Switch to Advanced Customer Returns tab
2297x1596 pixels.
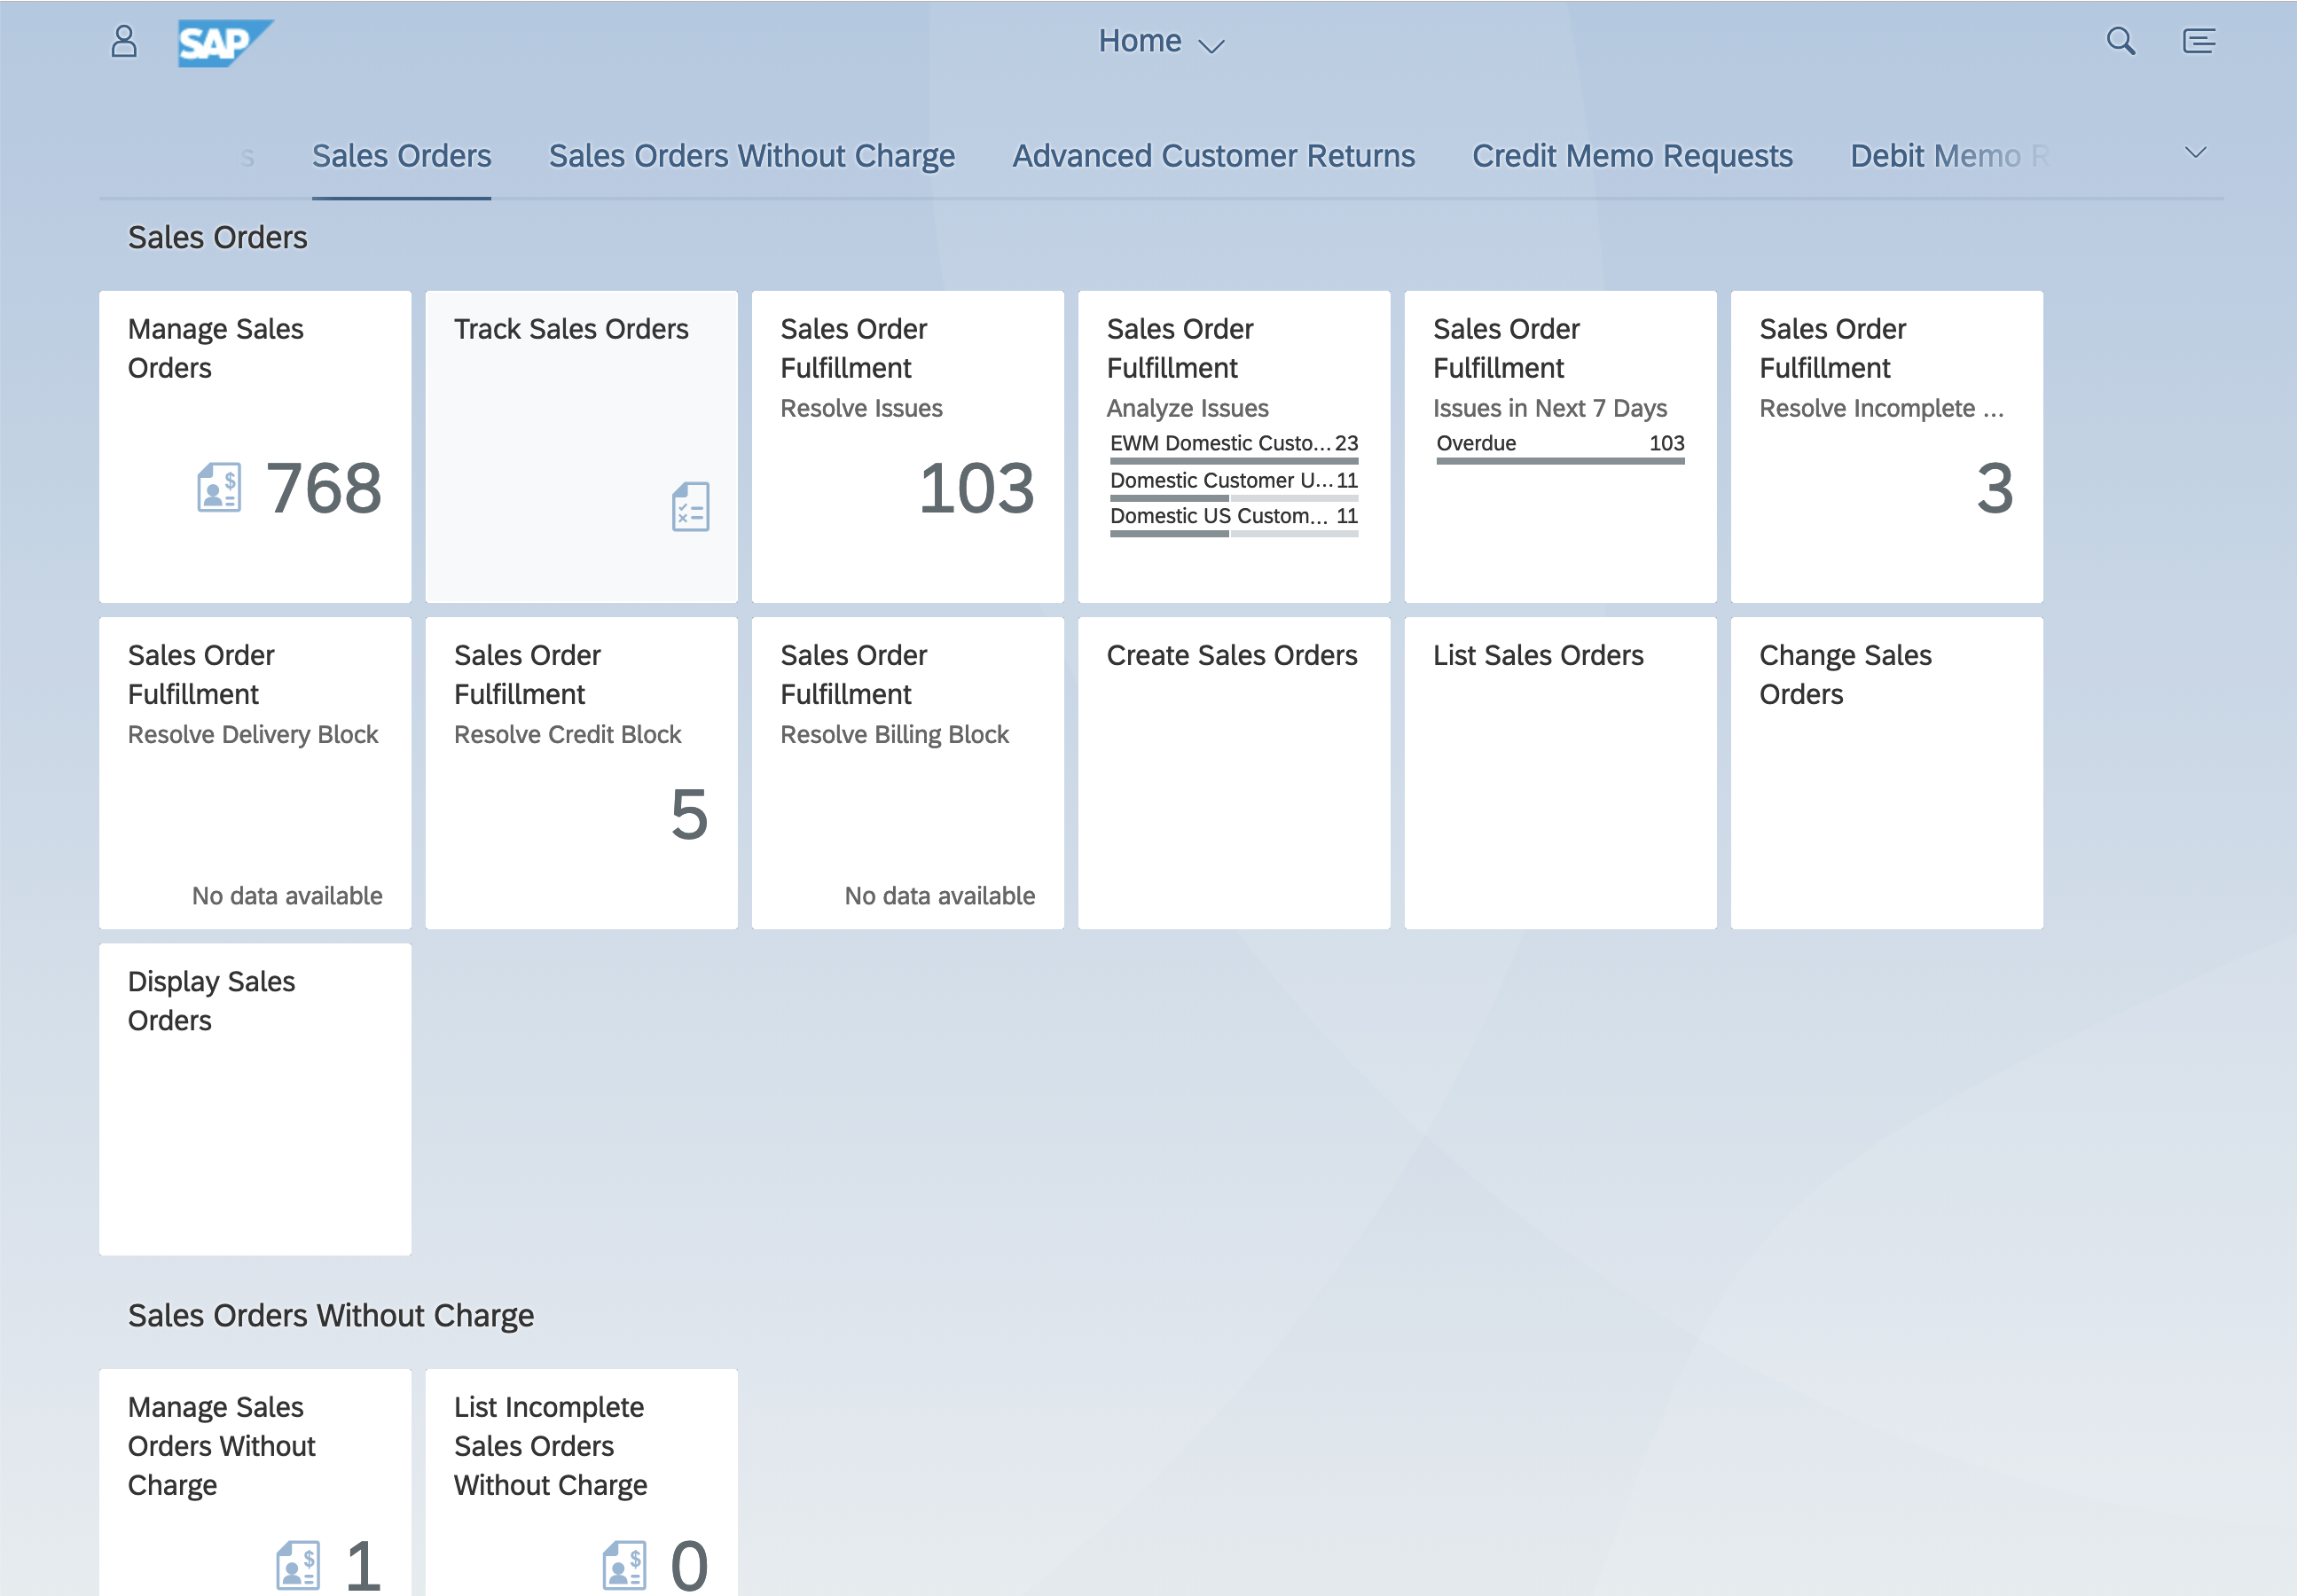point(1213,155)
